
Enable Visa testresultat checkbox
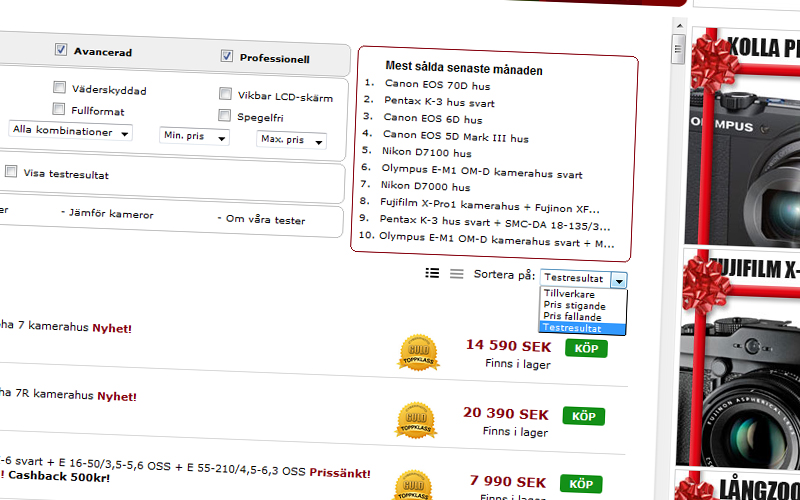click(x=11, y=171)
